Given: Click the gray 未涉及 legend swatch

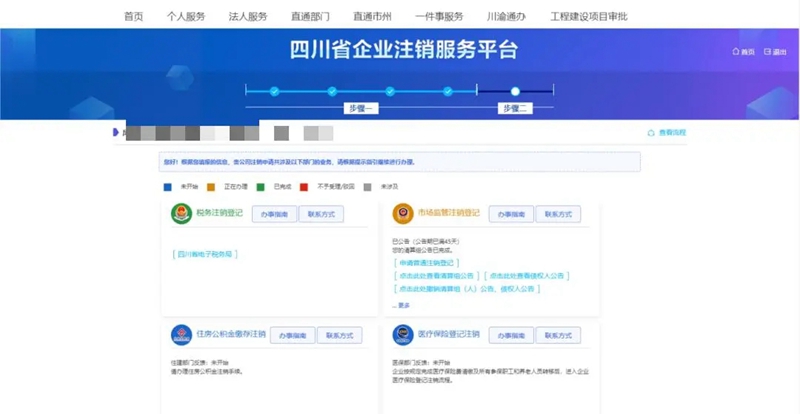Looking at the screenshot, I should (x=367, y=187).
